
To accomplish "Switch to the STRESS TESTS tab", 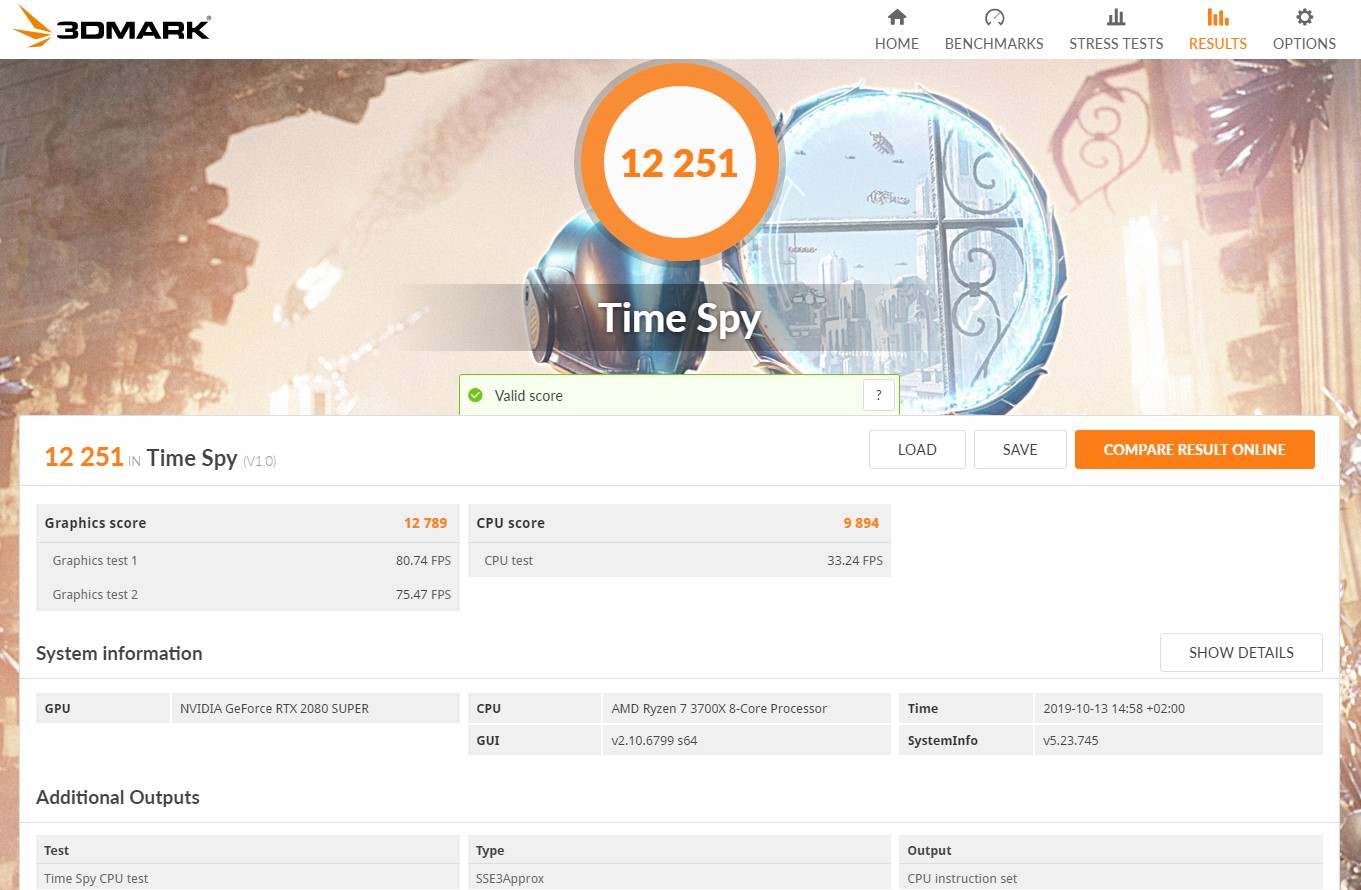I will [1116, 29].
